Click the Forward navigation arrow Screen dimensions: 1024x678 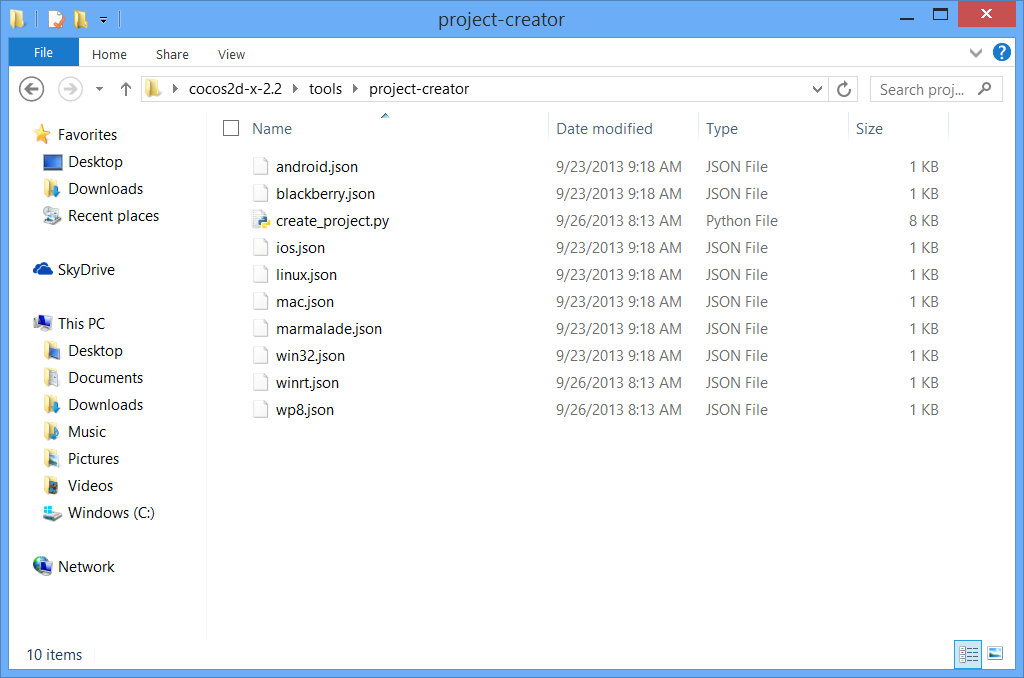(71, 89)
